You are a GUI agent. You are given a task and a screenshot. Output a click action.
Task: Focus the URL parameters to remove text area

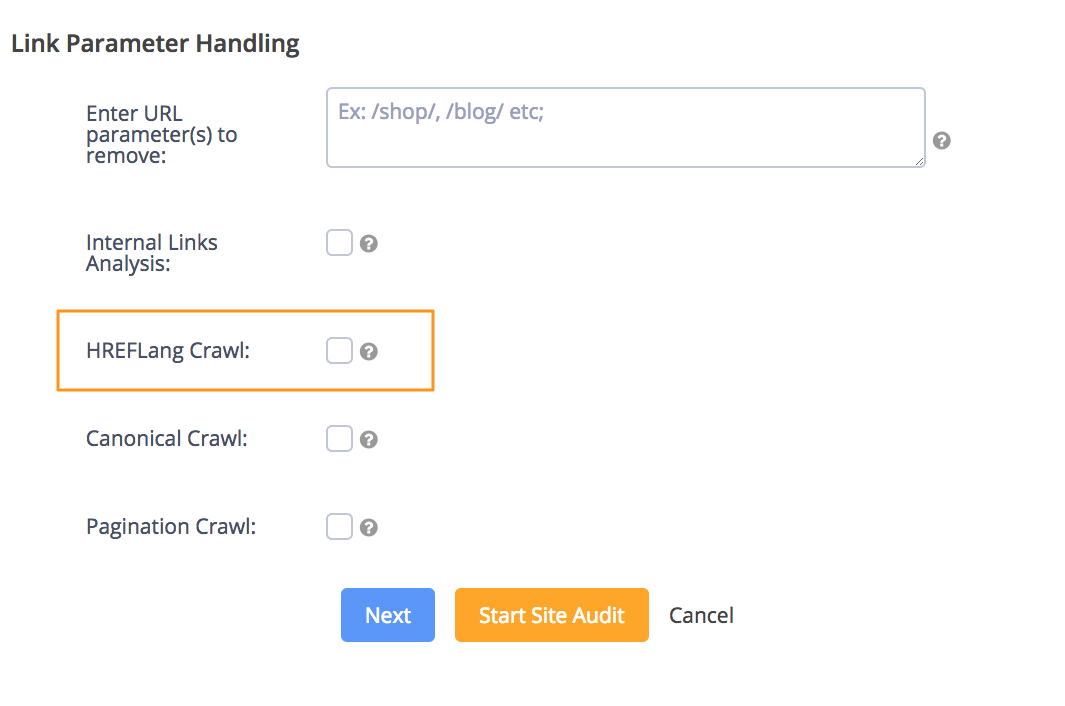pos(626,128)
